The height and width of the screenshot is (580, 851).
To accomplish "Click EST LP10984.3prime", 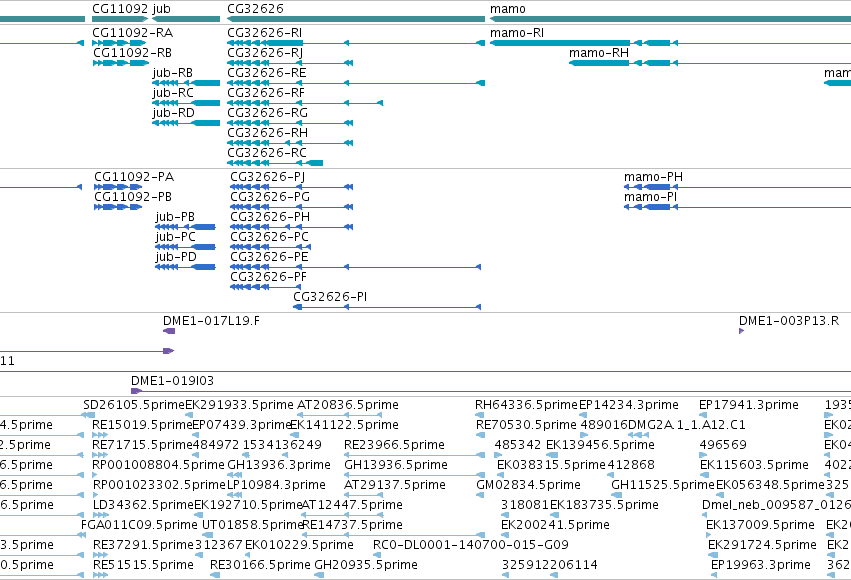I will (x=276, y=486).
